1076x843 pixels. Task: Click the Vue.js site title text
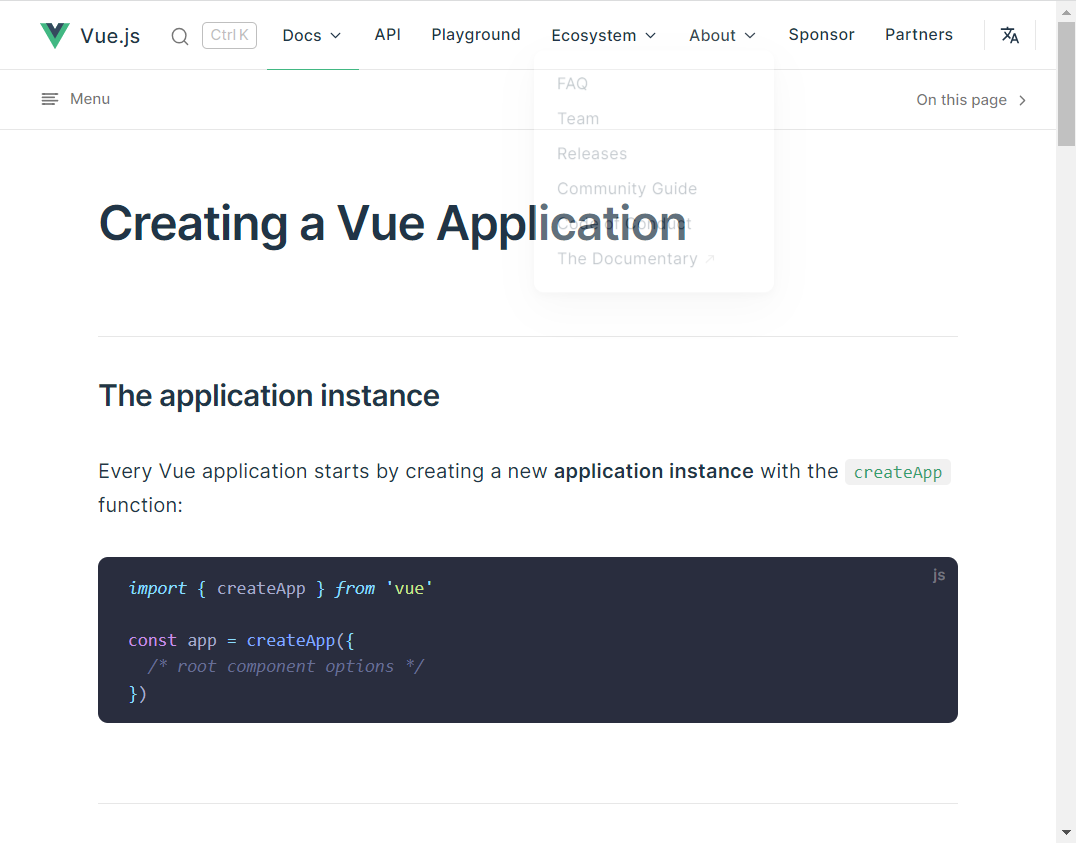coord(110,36)
